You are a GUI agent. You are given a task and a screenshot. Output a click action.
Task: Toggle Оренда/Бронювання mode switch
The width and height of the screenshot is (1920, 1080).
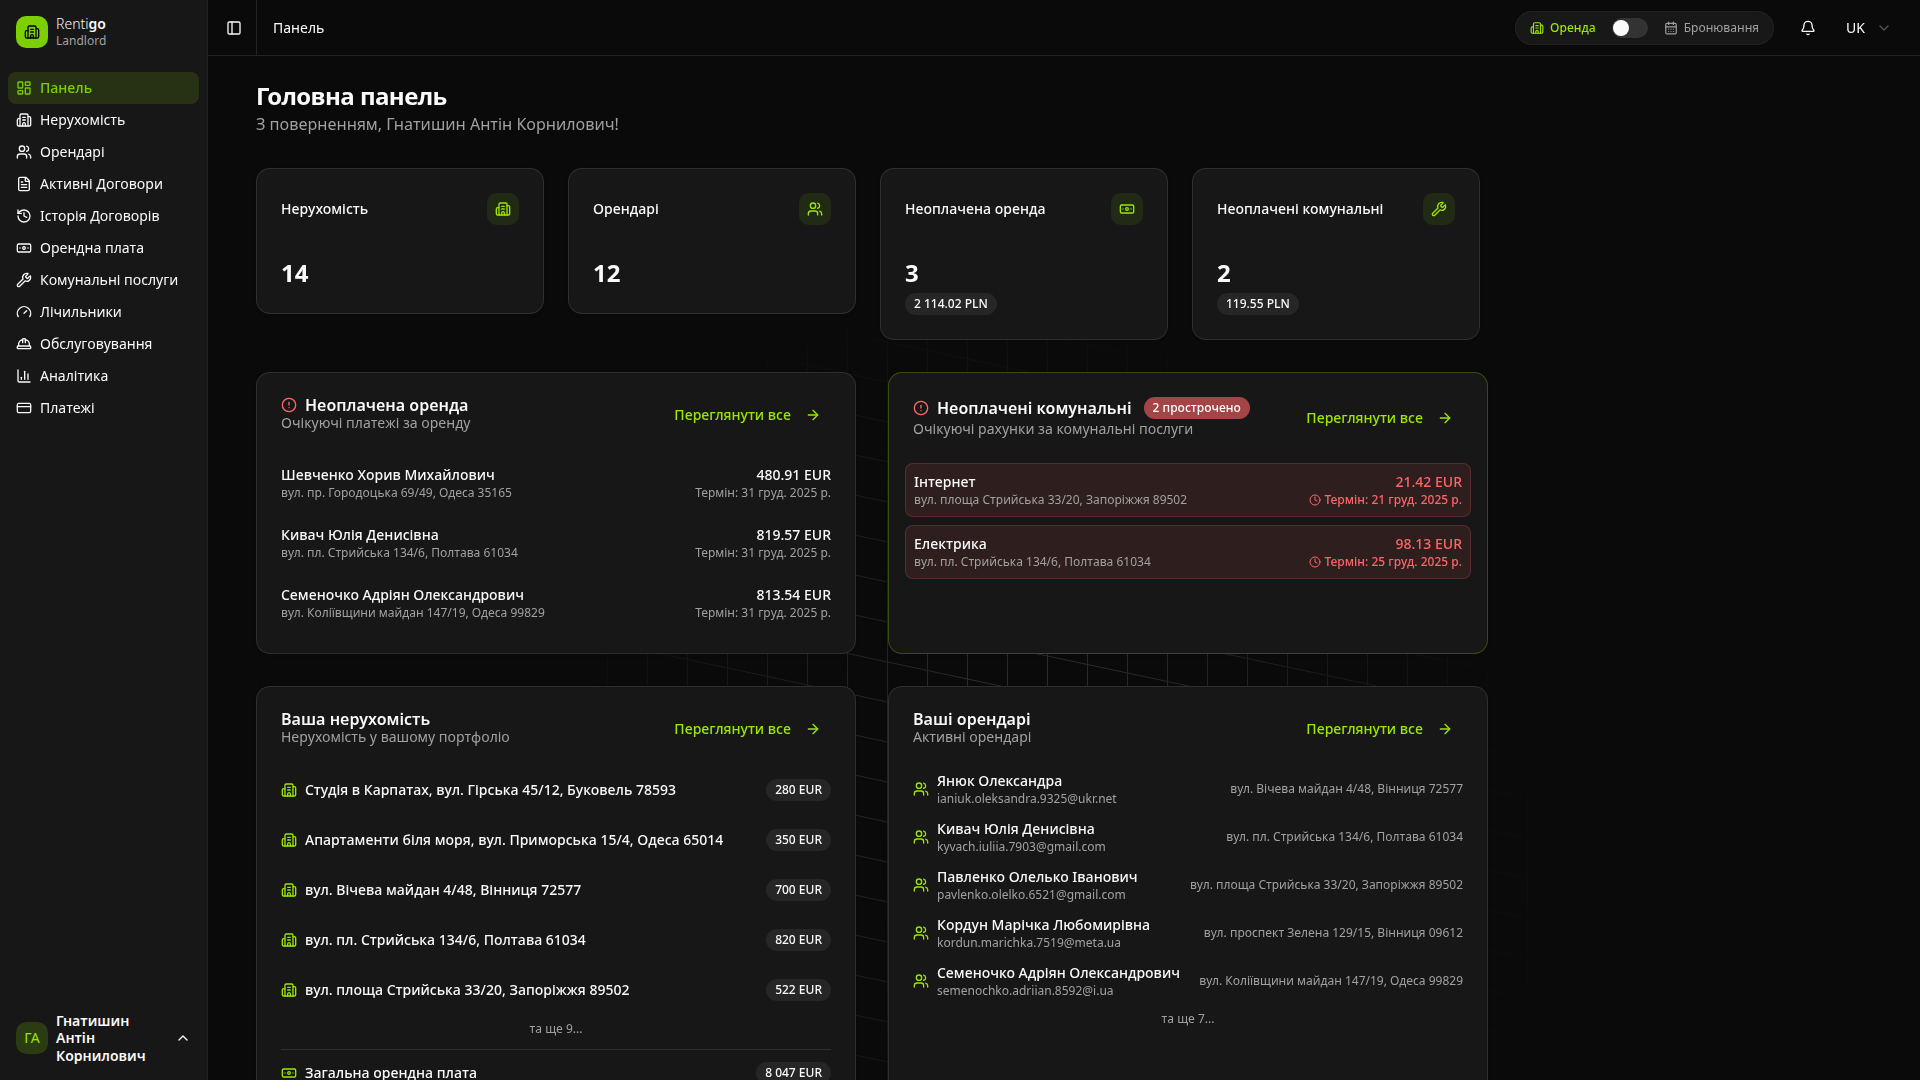coord(1629,28)
